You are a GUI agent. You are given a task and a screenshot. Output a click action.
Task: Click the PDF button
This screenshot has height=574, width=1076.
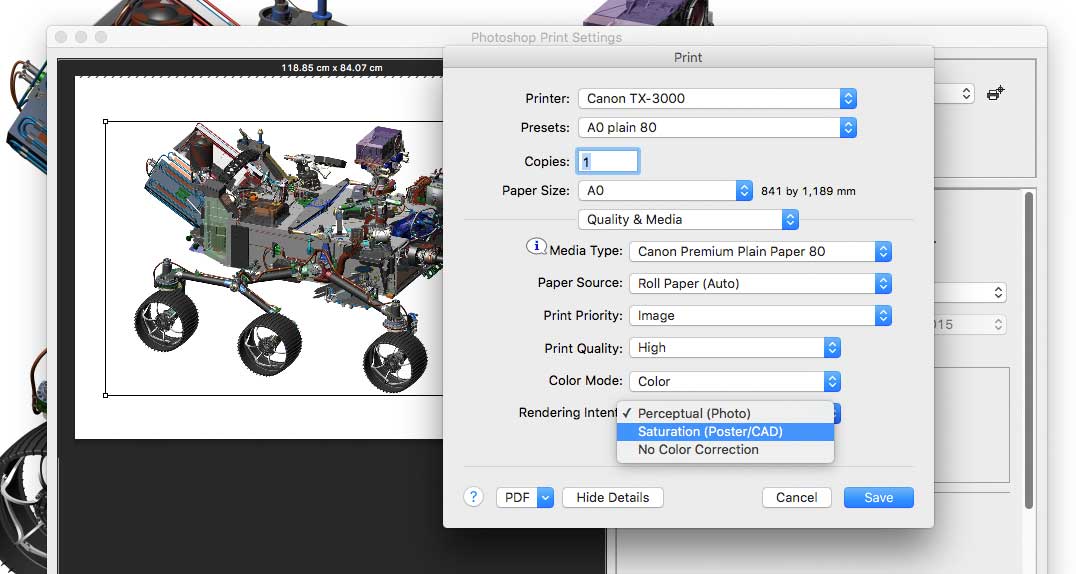click(517, 498)
